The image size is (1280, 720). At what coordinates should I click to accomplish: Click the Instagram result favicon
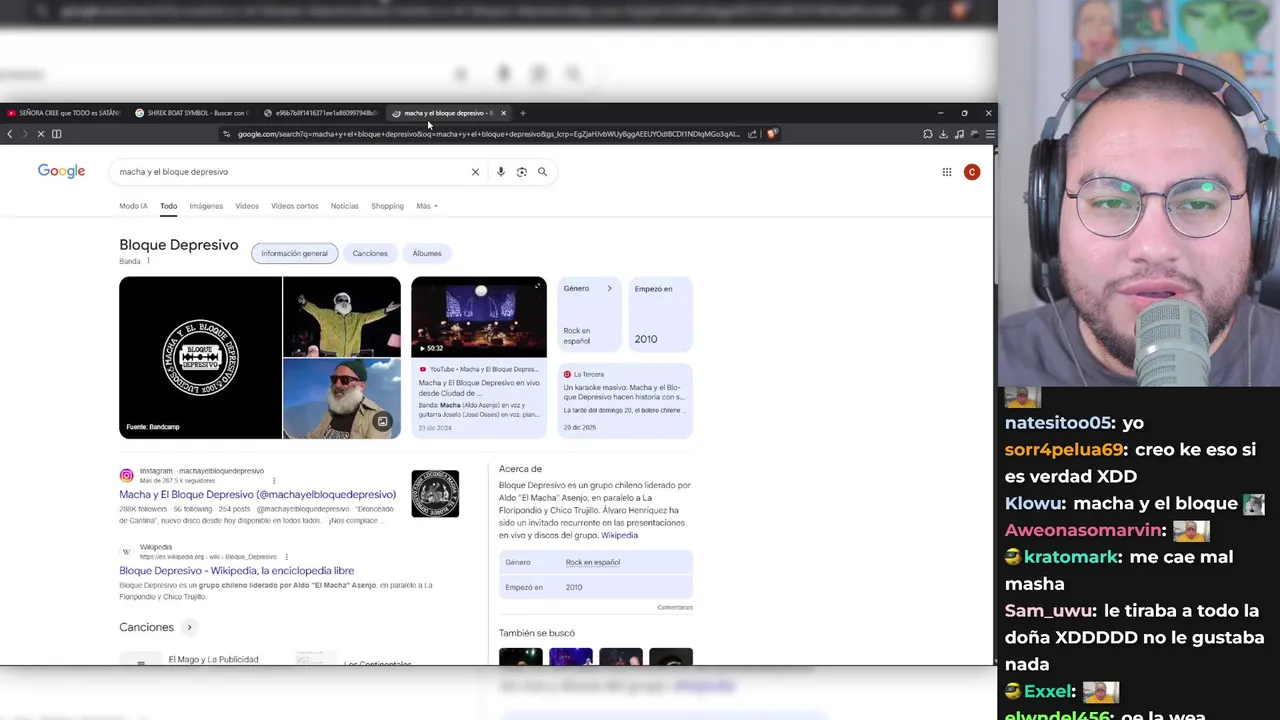(126, 475)
